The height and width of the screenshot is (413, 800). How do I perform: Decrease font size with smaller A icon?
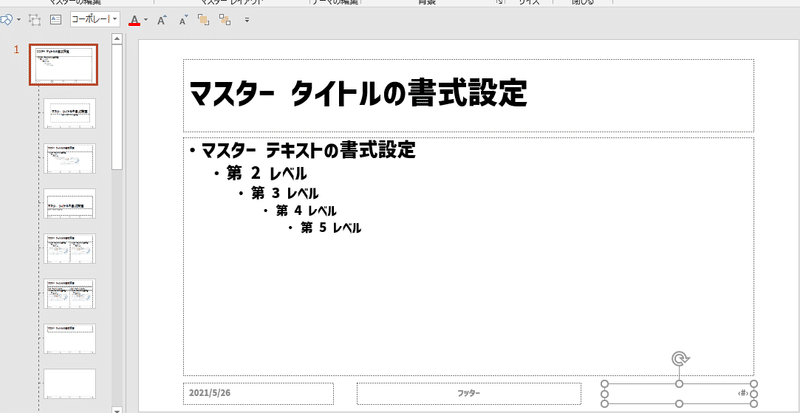click(183, 20)
